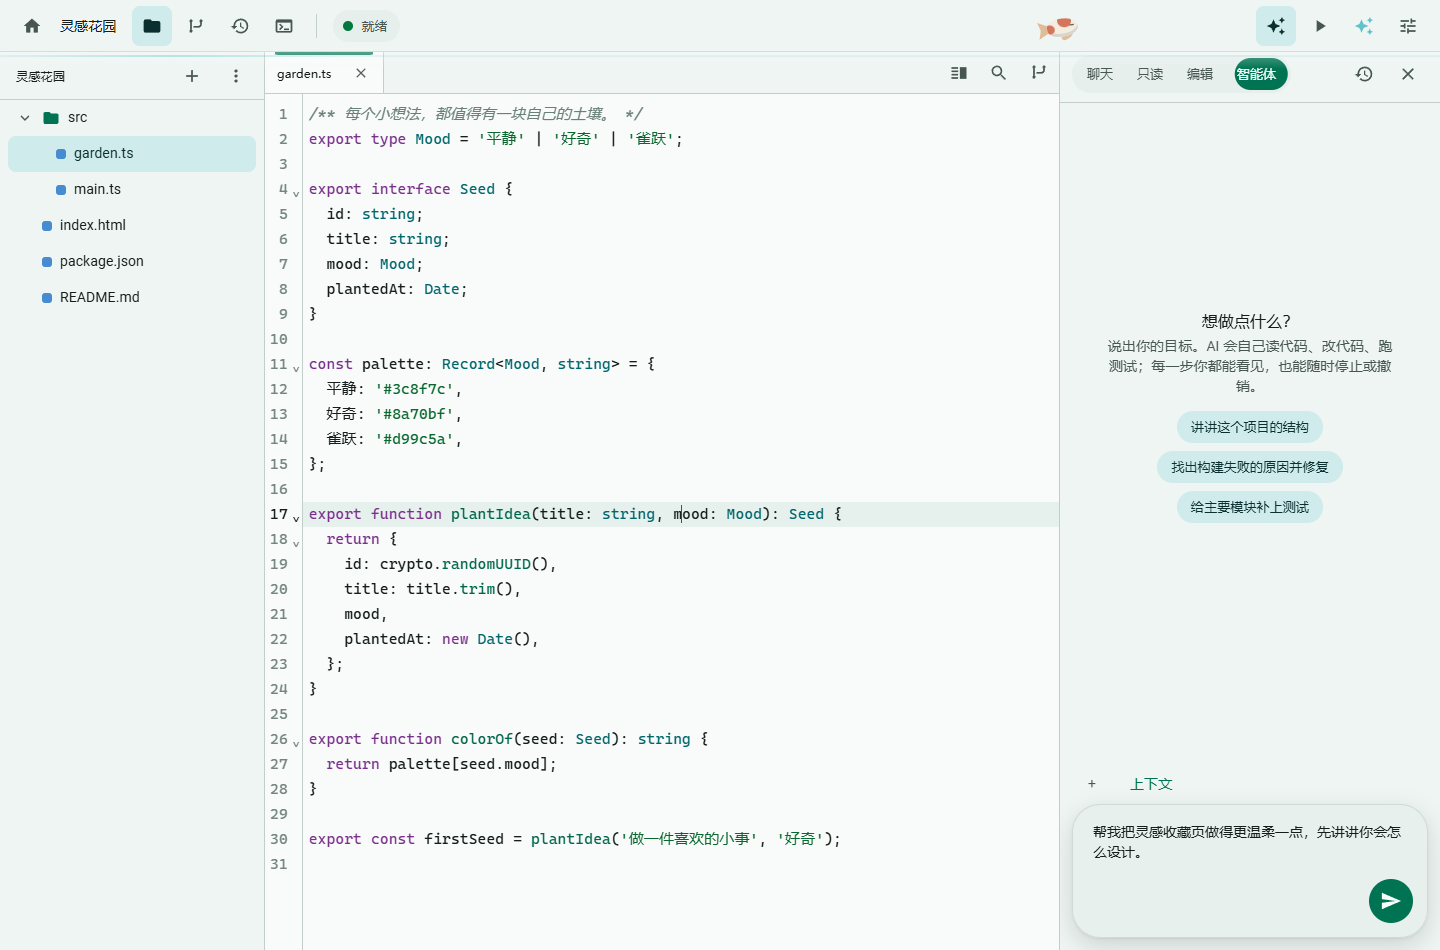Click suggestion 找出构建失败的原因并修复
The height and width of the screenshot is (950, 1440).
1250,467
